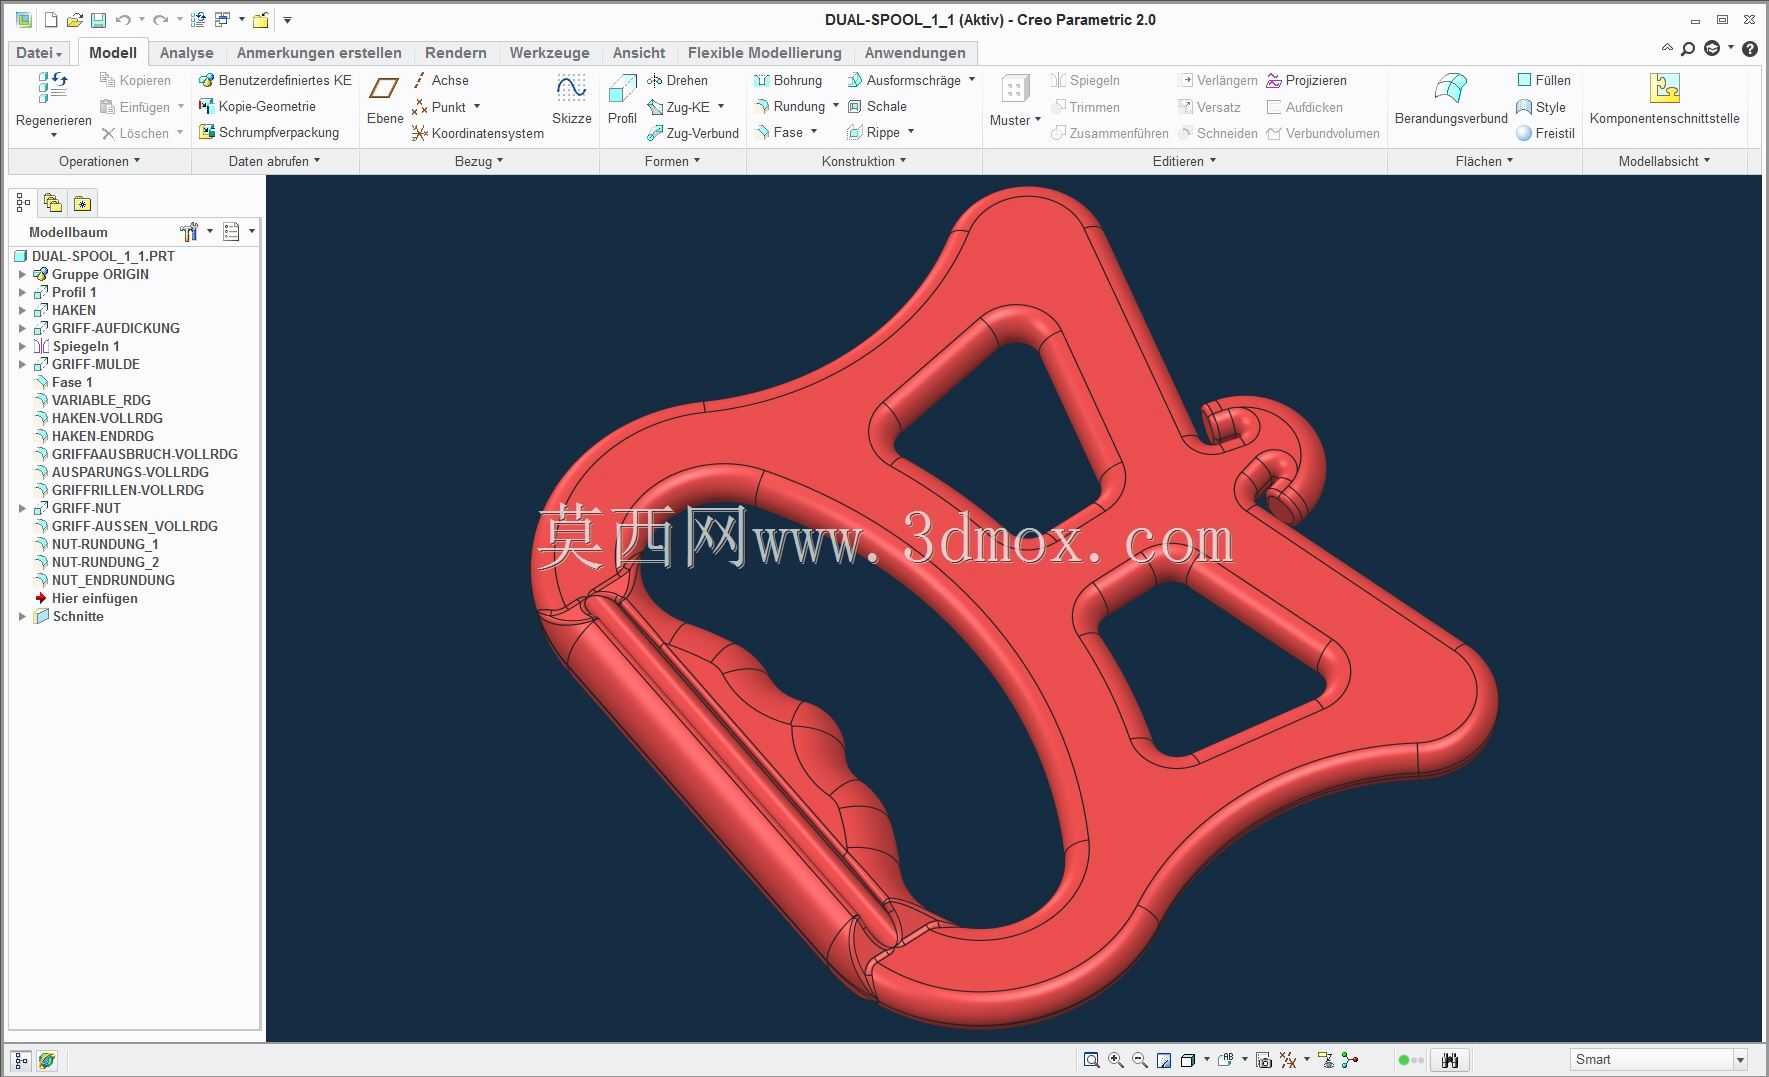This screenshot has width=1769, height=1077.
Task: Expand the Konstruktion group menu
Action: [864, 161]
